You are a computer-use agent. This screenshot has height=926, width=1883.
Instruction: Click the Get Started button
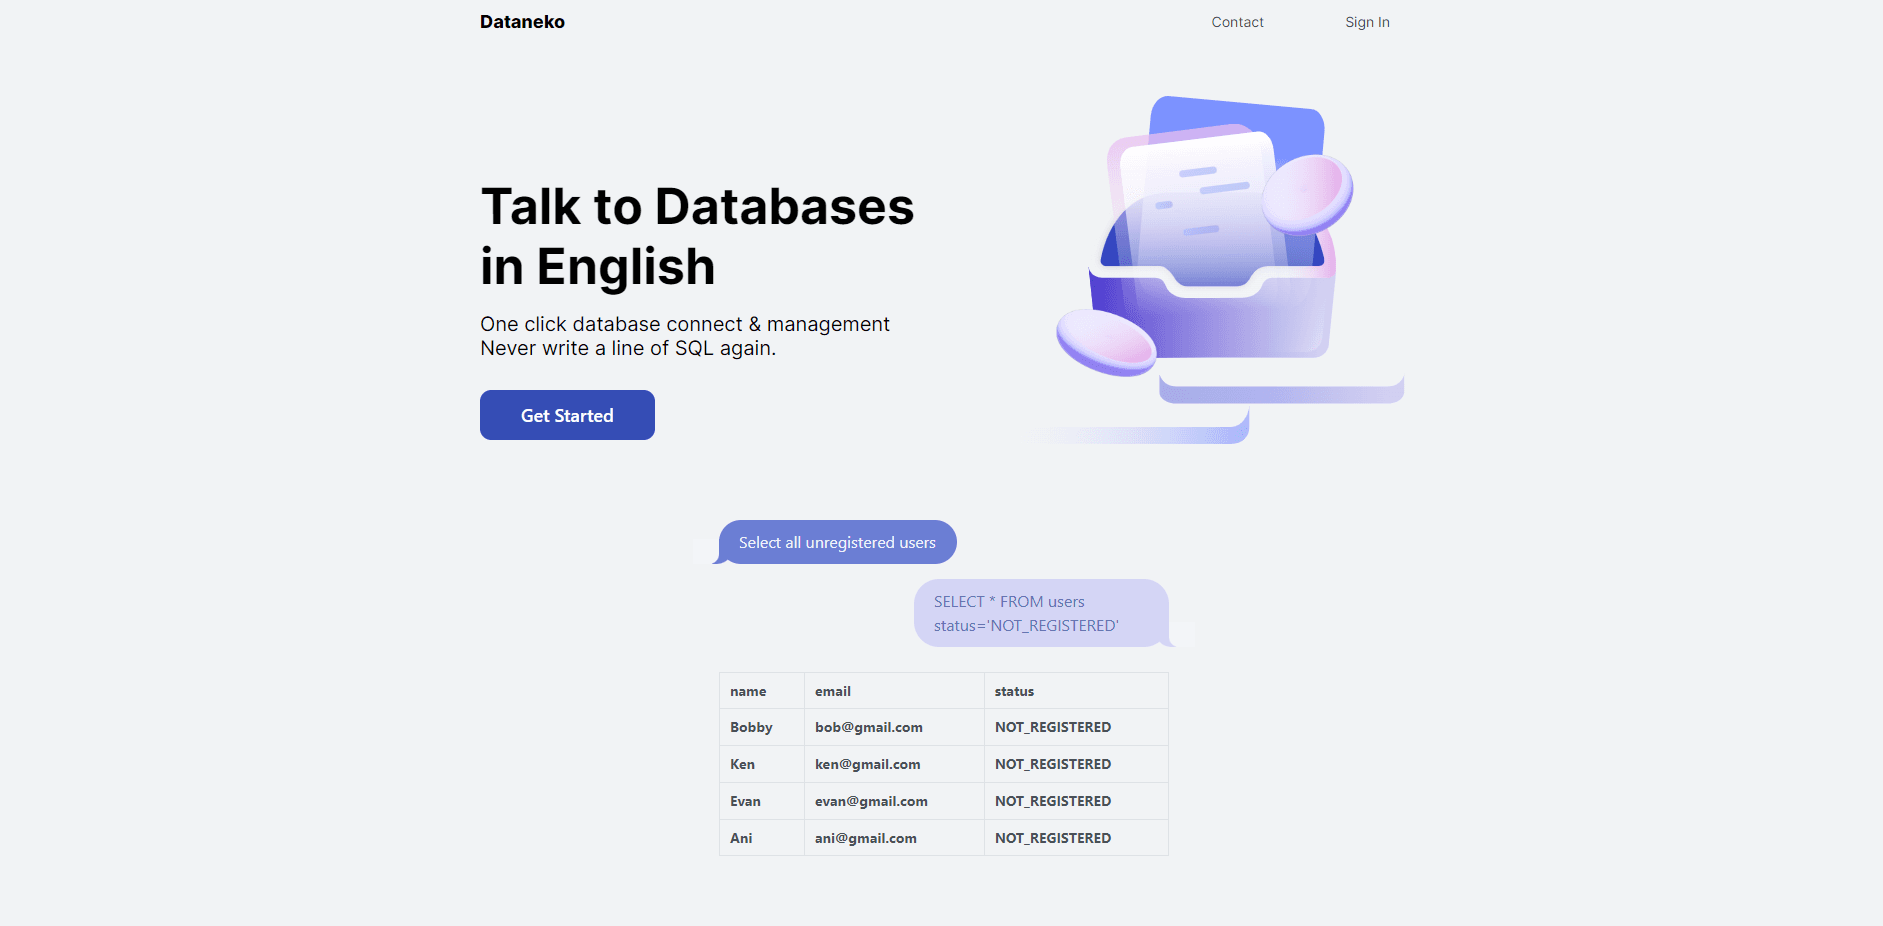pyautogui.click(x=567, y=415)
